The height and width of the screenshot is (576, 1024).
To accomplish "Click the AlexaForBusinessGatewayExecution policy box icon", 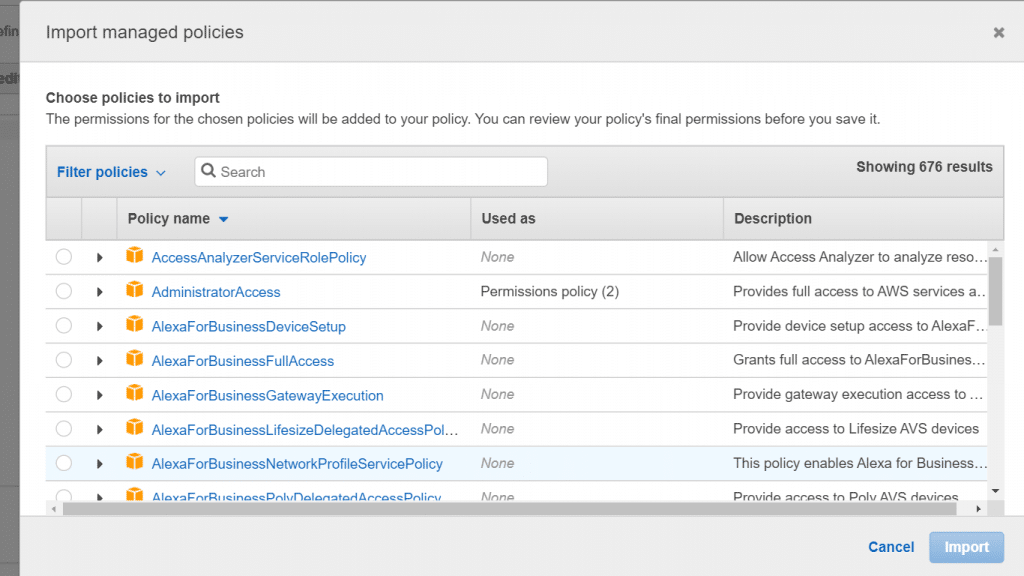I will (135, 392).
